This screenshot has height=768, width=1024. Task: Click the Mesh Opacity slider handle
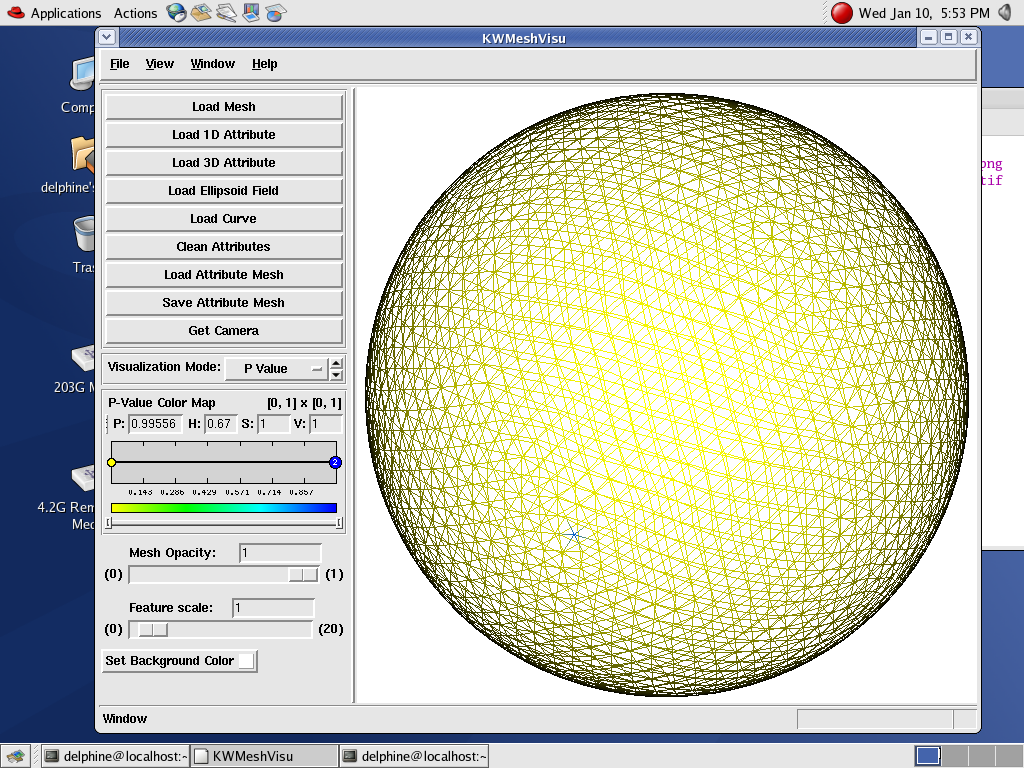(302, 574)
